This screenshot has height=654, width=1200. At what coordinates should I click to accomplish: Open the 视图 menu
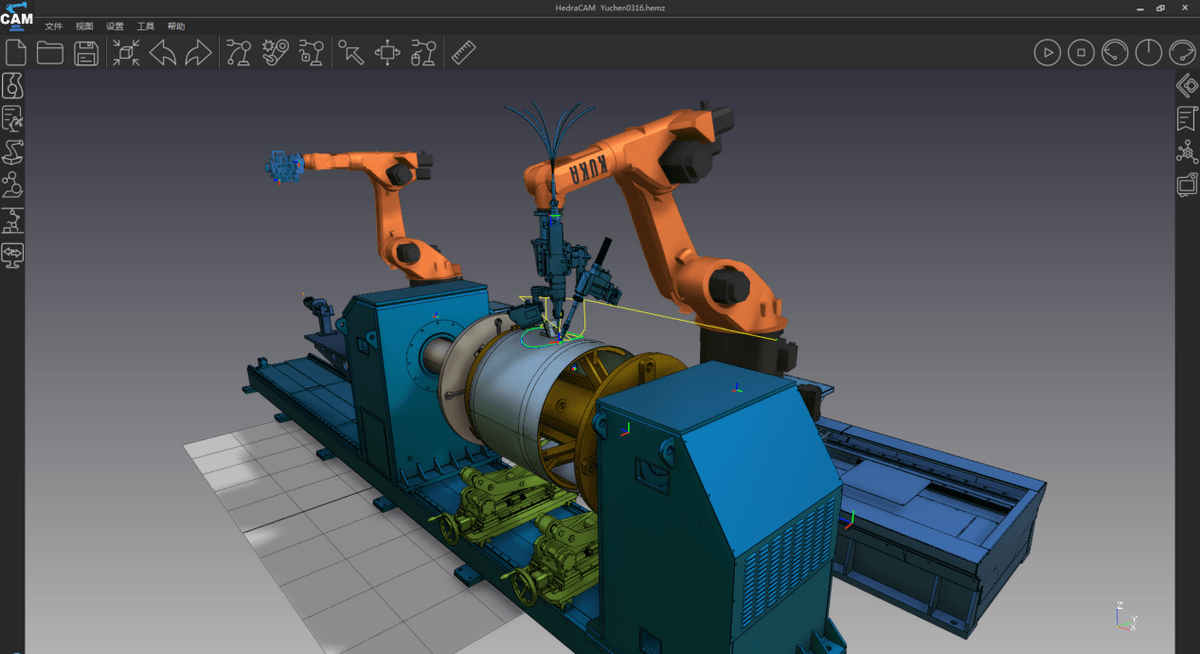pyautogui.click(x=84, y=26)
